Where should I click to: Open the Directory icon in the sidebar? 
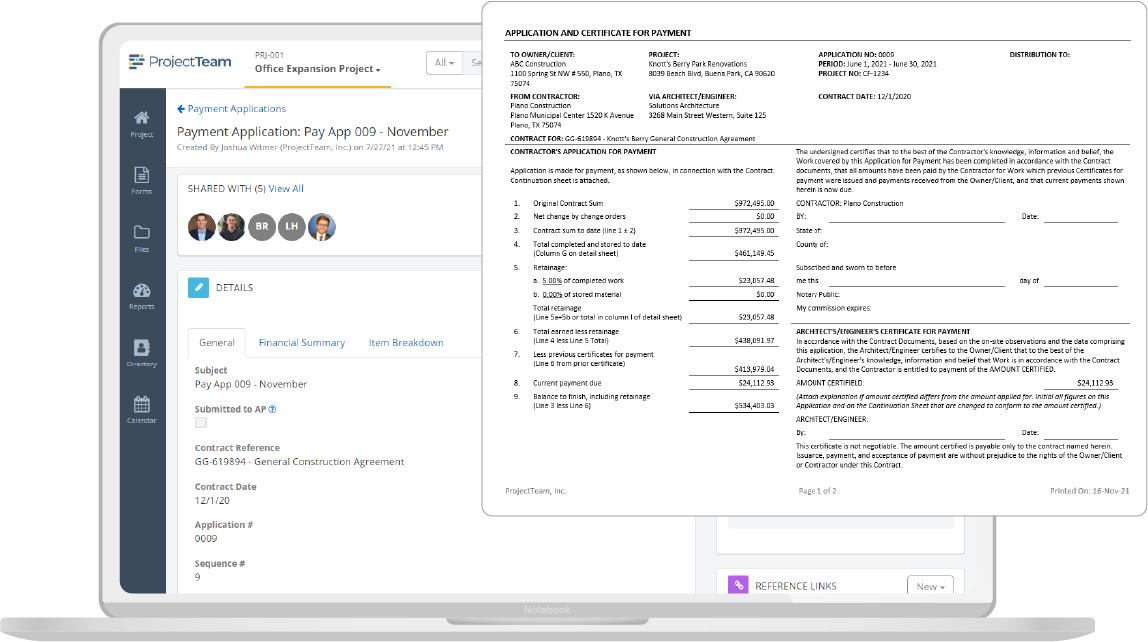coord(140,348)
